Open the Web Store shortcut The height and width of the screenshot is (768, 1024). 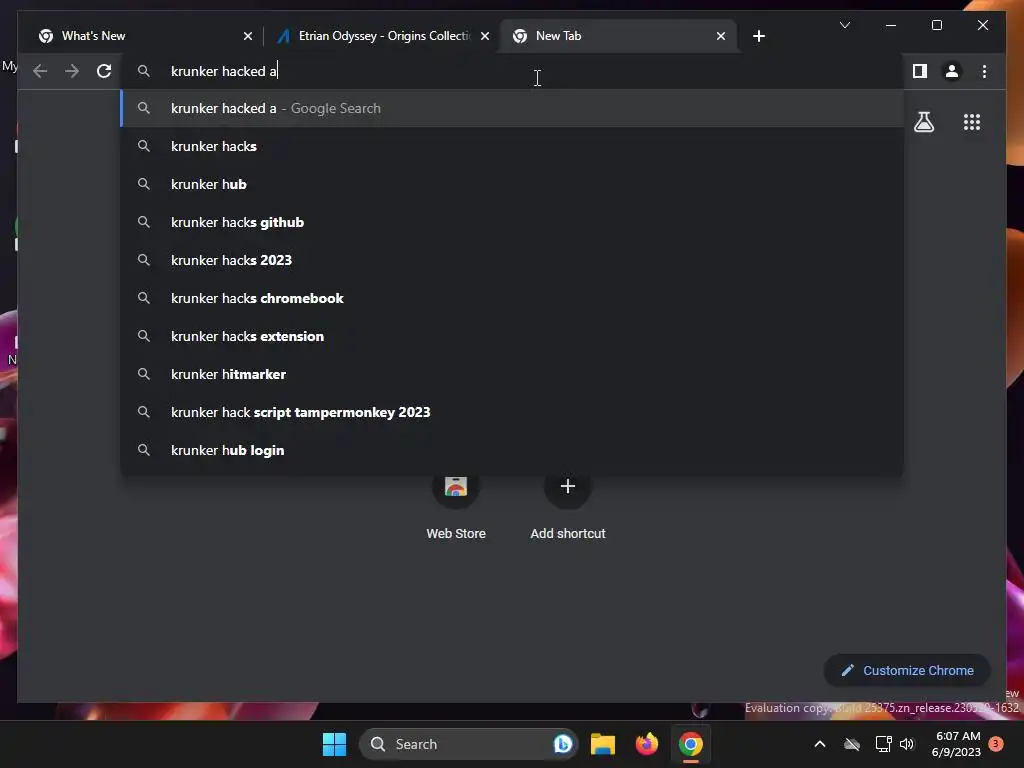click(456, 507)
